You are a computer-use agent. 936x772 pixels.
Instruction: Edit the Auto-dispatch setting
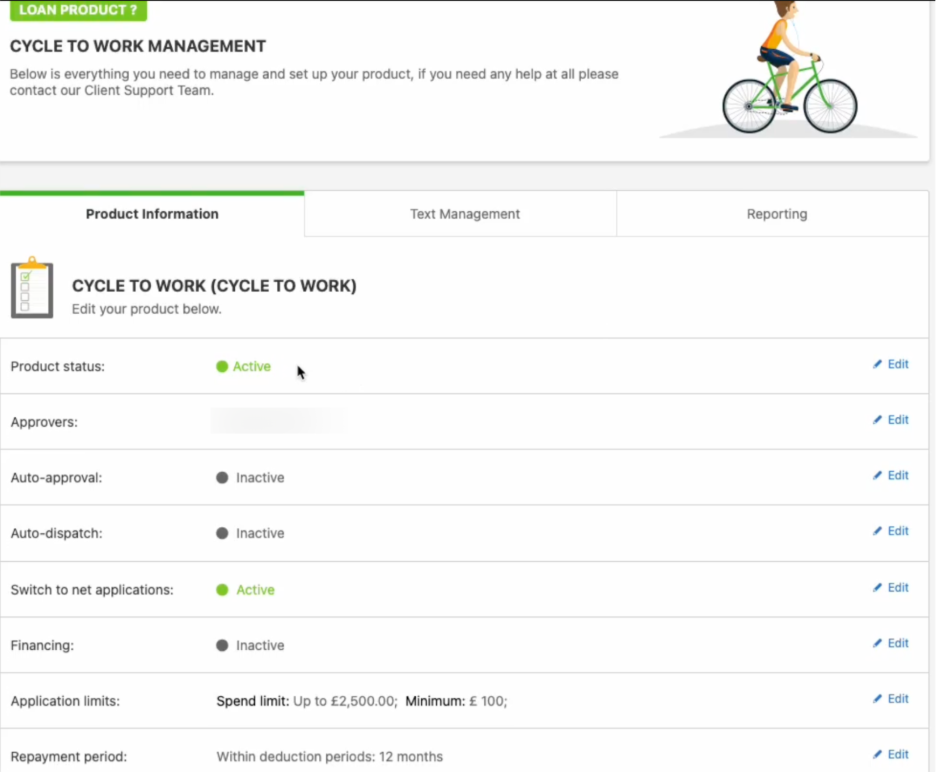pyautogui.click(x=890, y=532)
